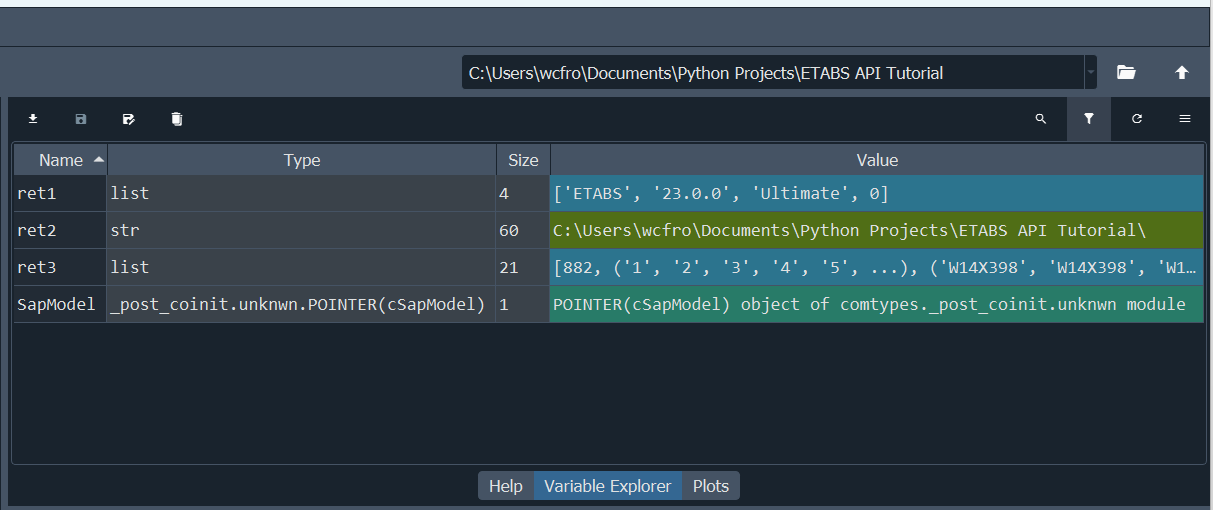This screenshot has width=1213, height=510.
Task: Click the Value column header
Action: click(877, 160)
